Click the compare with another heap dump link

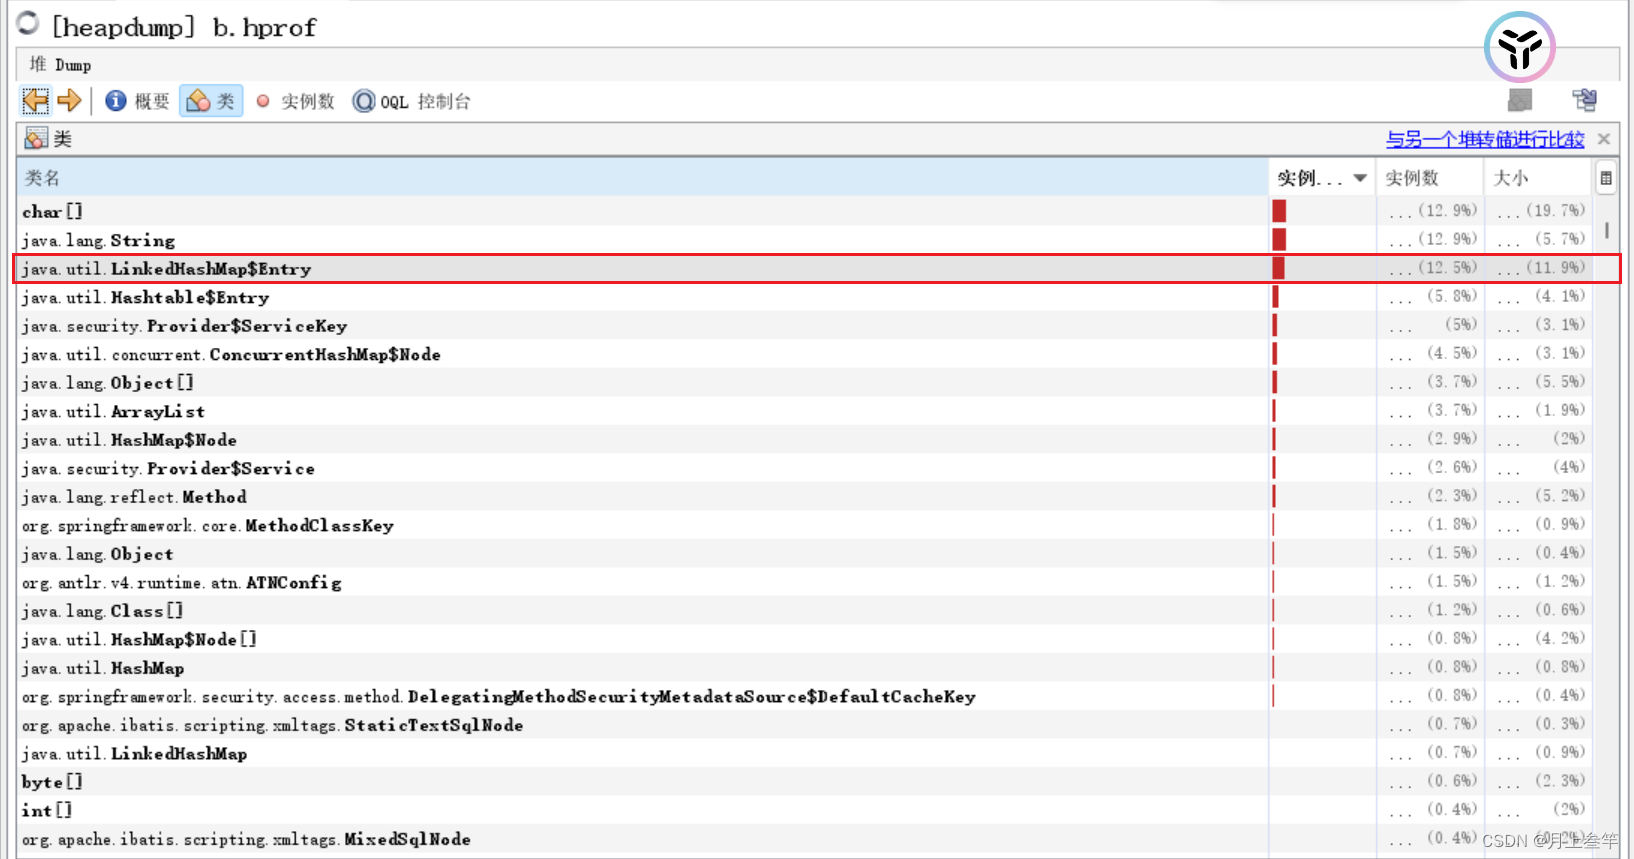tap(1485, 139)
